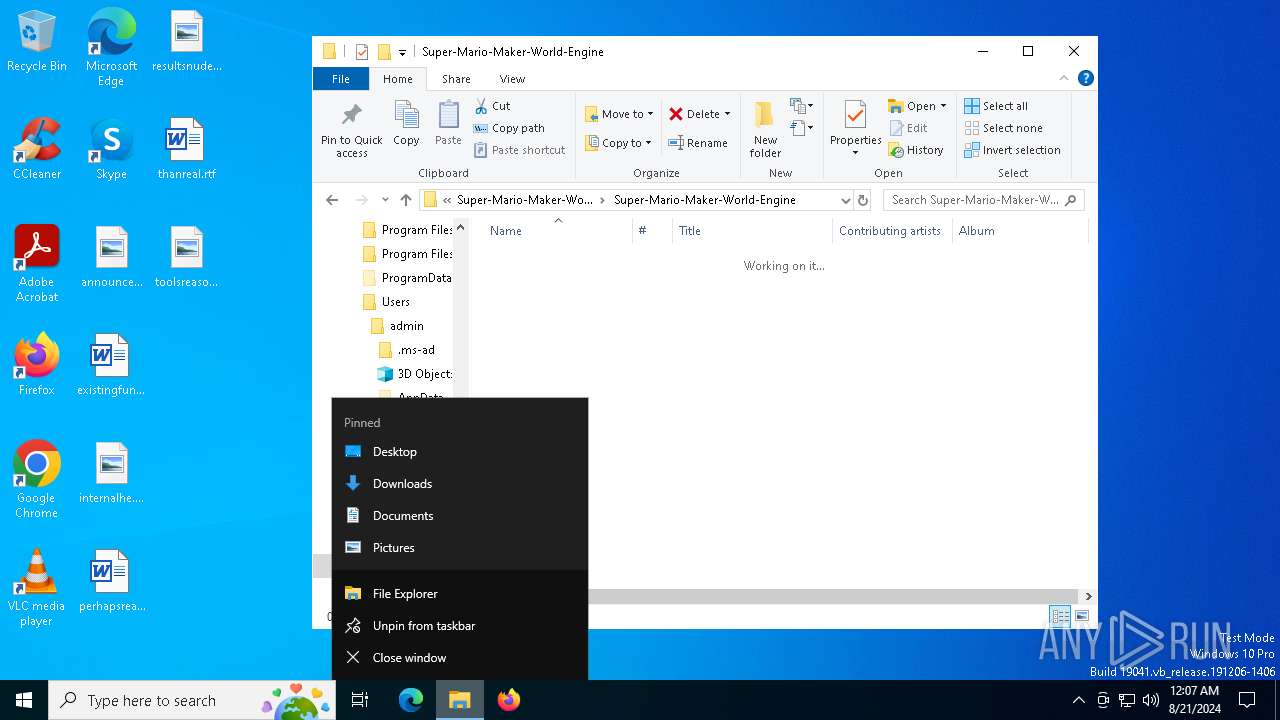Image resolution: width=1280 pixels, height=720 pixels.
Task: Open Customize Quick Access Toolbar dropdown
Action: coord(402,52)
